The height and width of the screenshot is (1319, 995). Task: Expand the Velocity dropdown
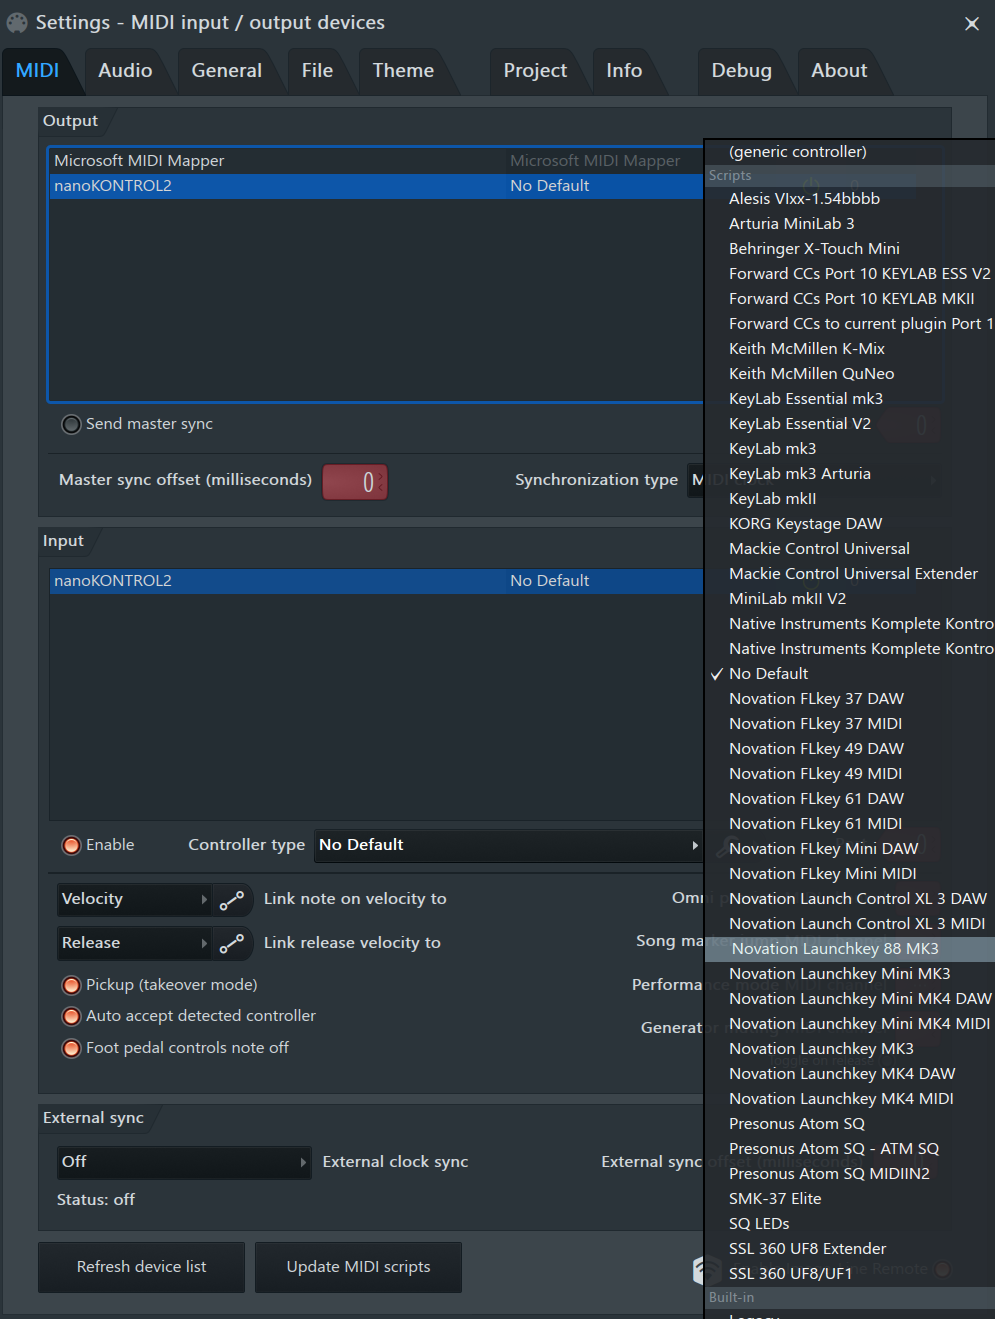[x=134, y=899]
